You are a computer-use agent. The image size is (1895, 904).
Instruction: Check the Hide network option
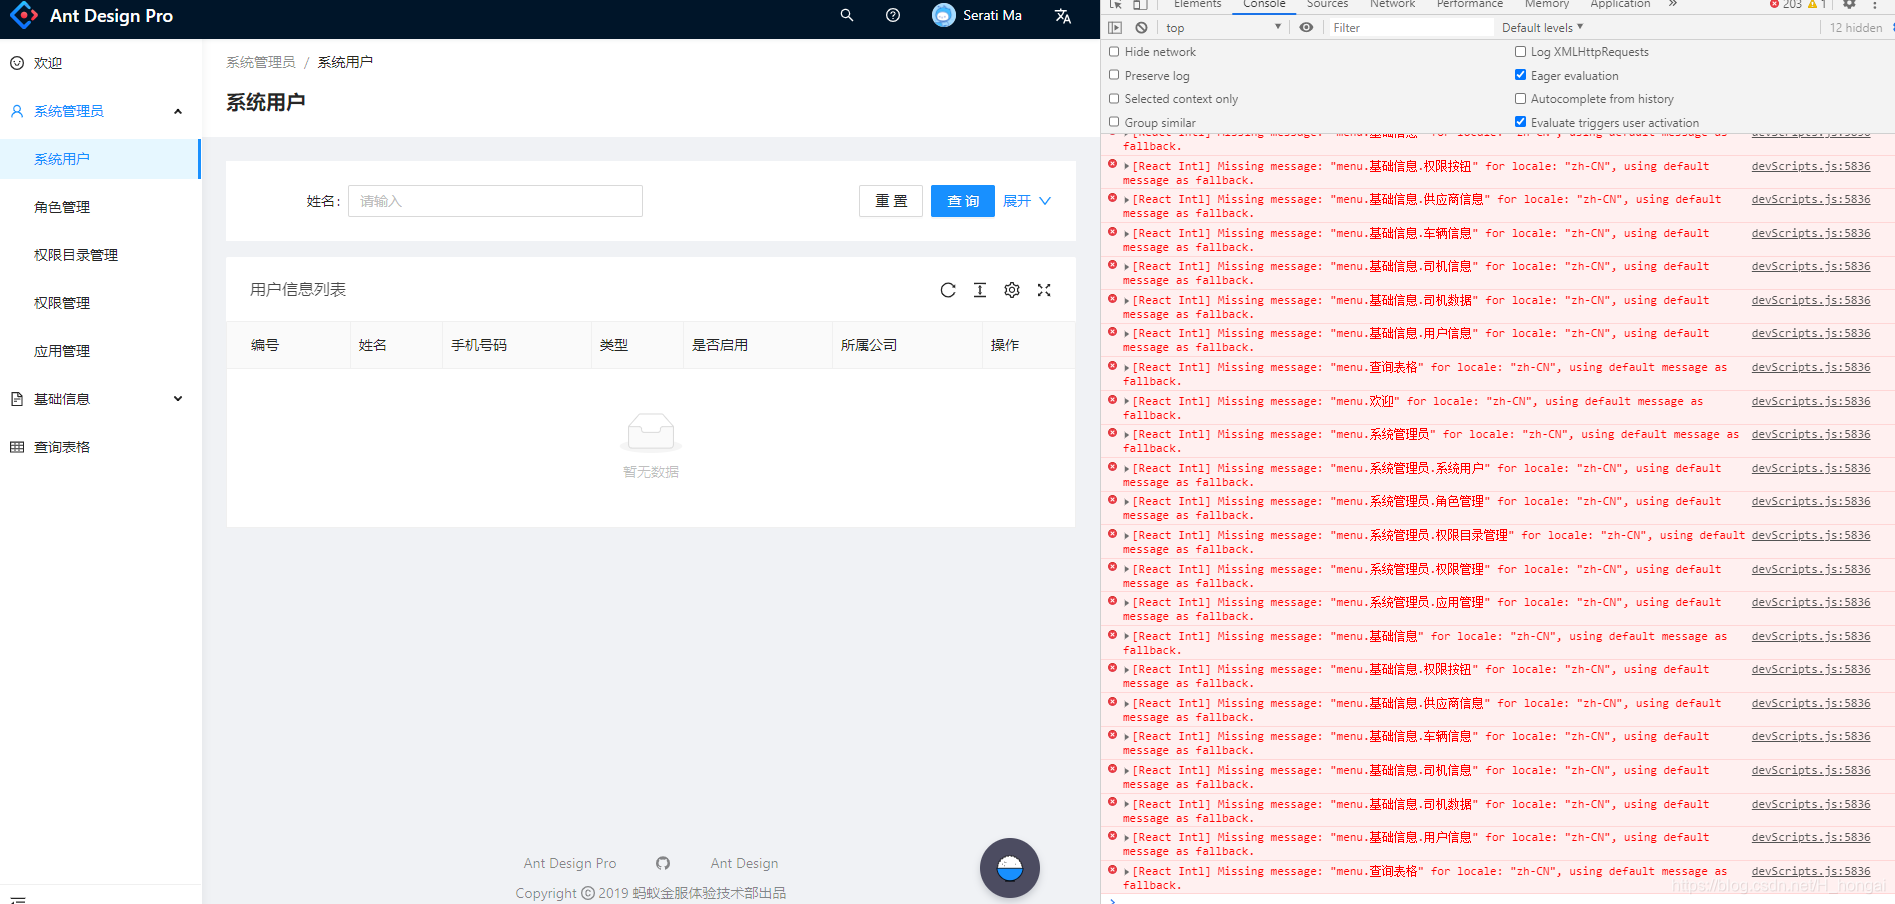(1114, 50)
